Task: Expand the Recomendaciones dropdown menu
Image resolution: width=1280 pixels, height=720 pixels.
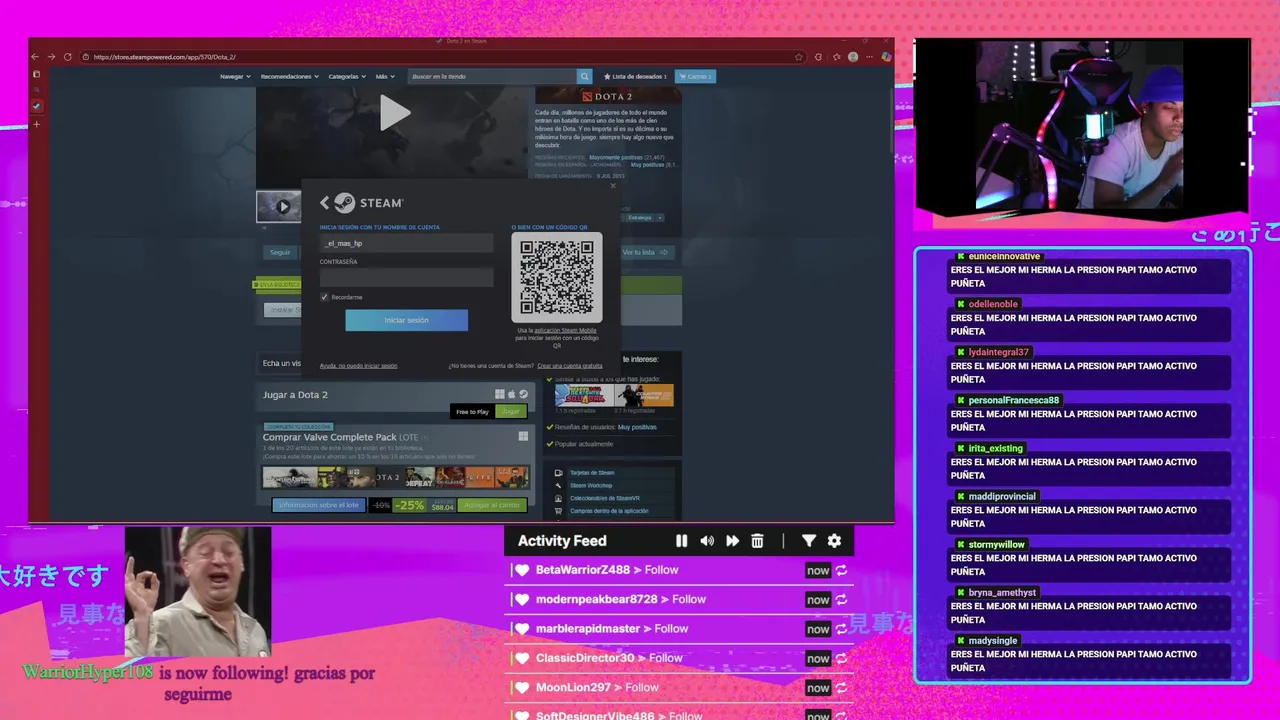Action: (x=290, y=76)
